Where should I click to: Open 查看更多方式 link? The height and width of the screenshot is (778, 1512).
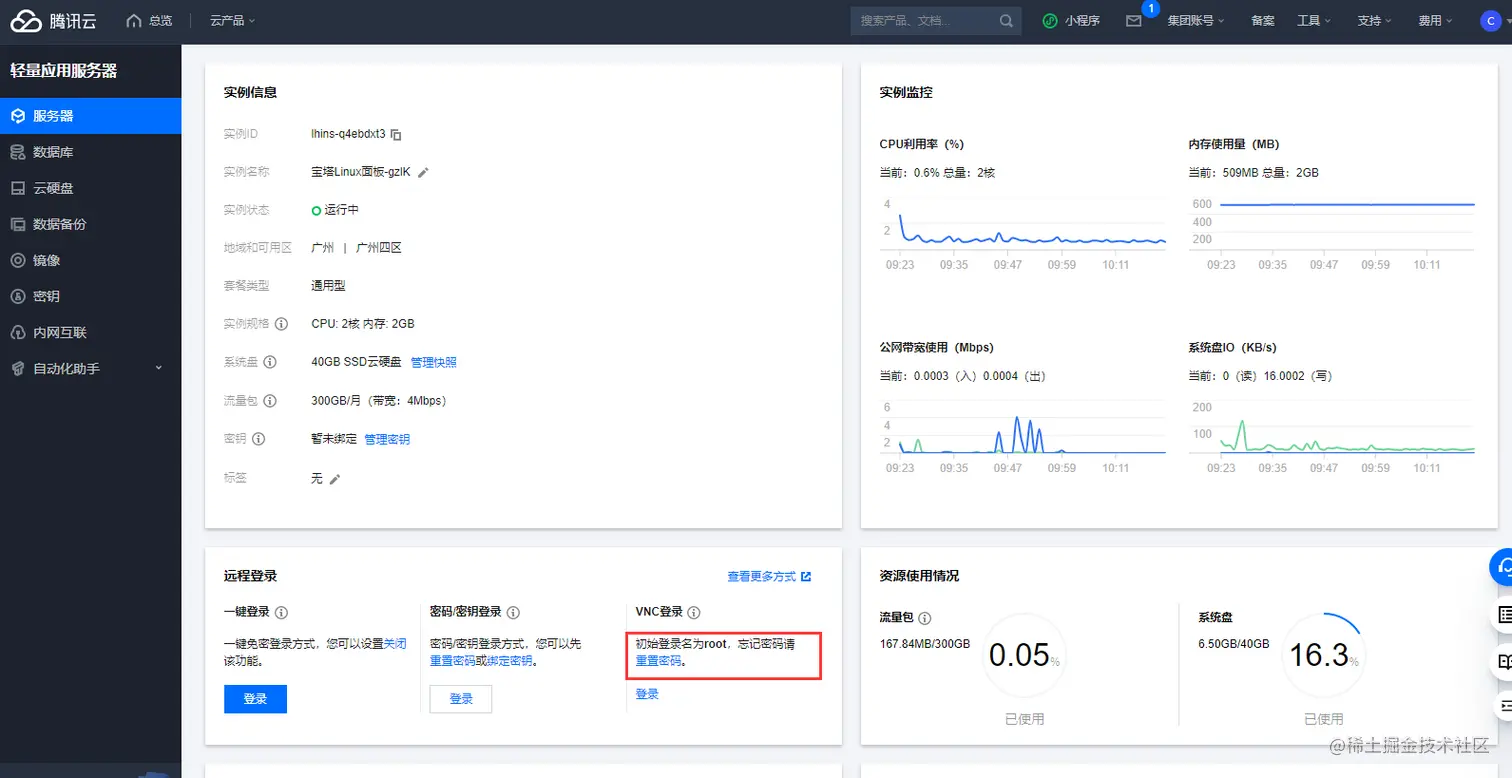click(x=769, y=577)
